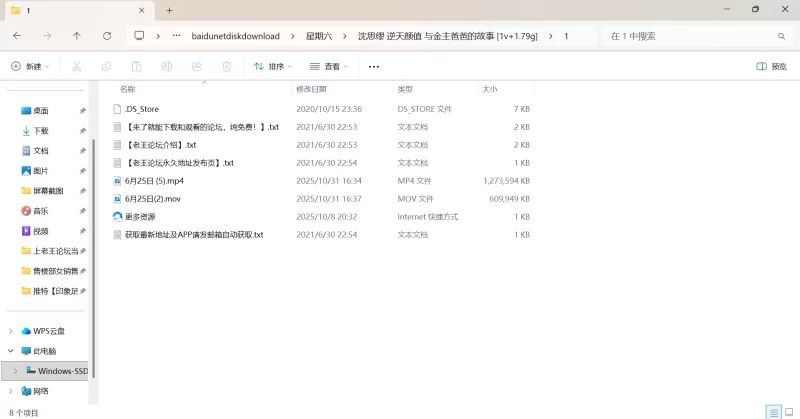Expand the Windows-SSD drive node
800x419 pixels.
point(15,371)
